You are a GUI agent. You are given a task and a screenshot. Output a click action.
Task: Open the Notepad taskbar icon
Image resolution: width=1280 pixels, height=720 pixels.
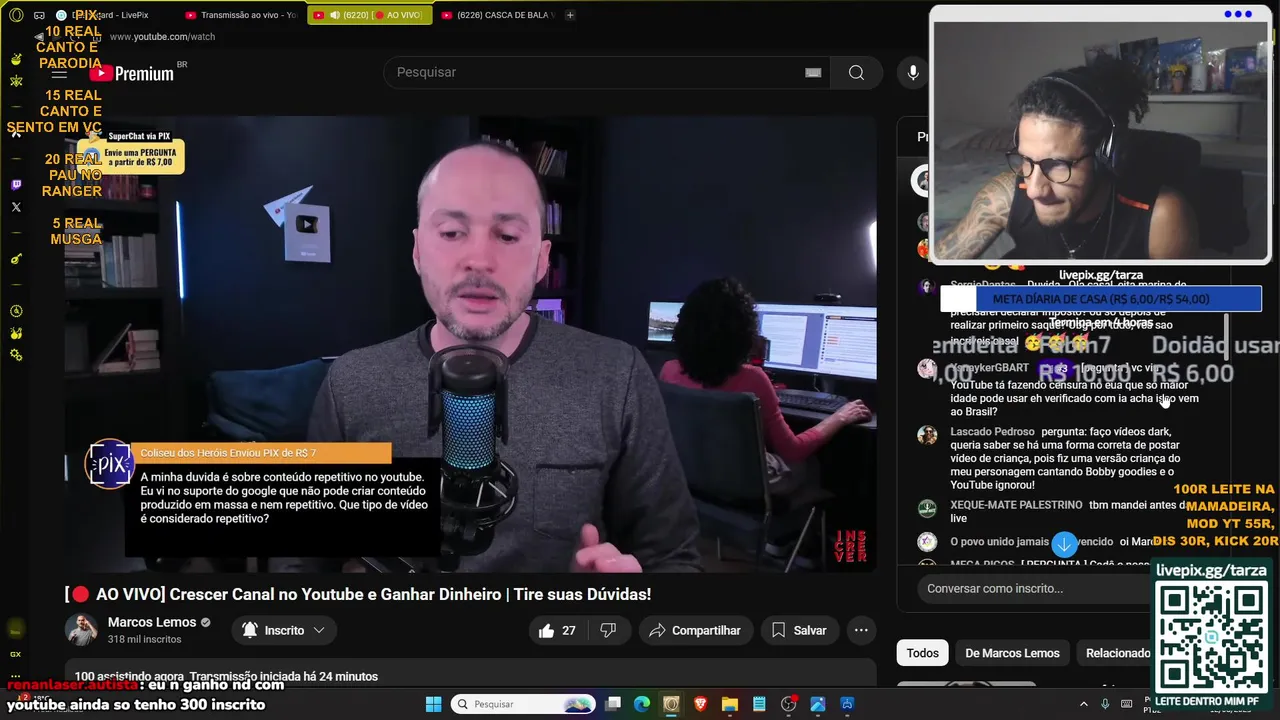click(x=759, y=704)
